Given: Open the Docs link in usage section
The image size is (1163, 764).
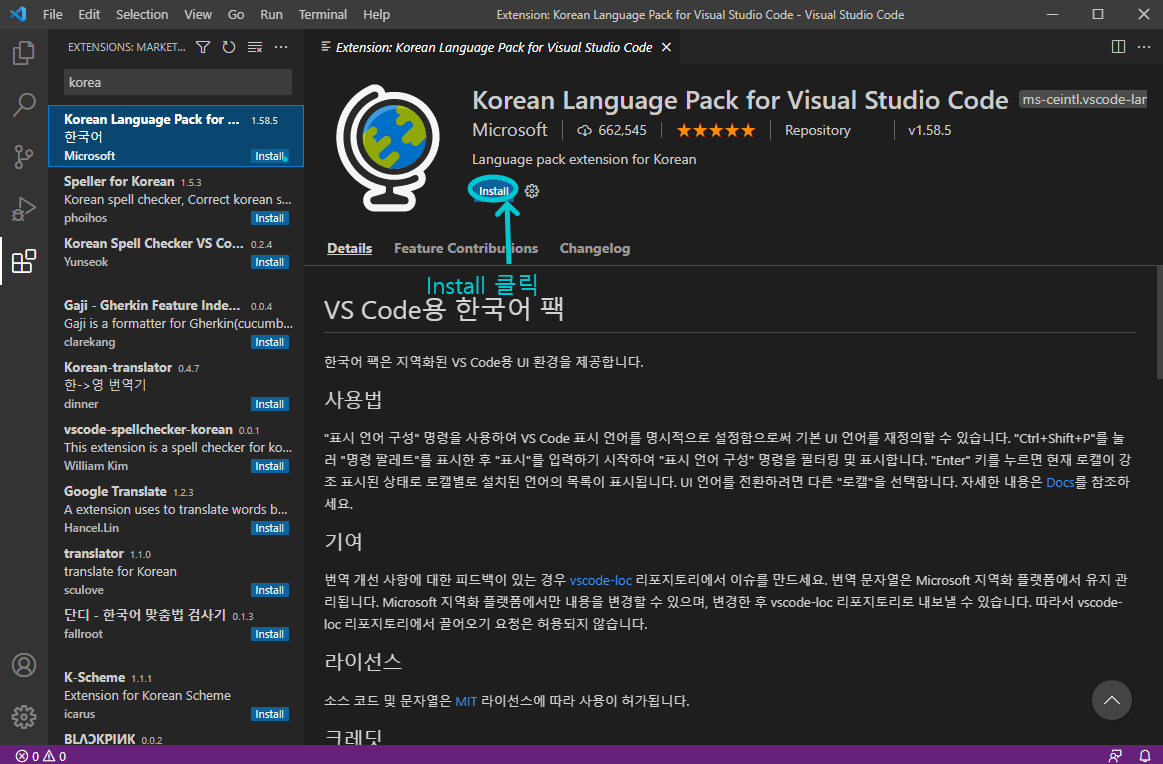Looking at the screenshot, I should (1060, 482).
